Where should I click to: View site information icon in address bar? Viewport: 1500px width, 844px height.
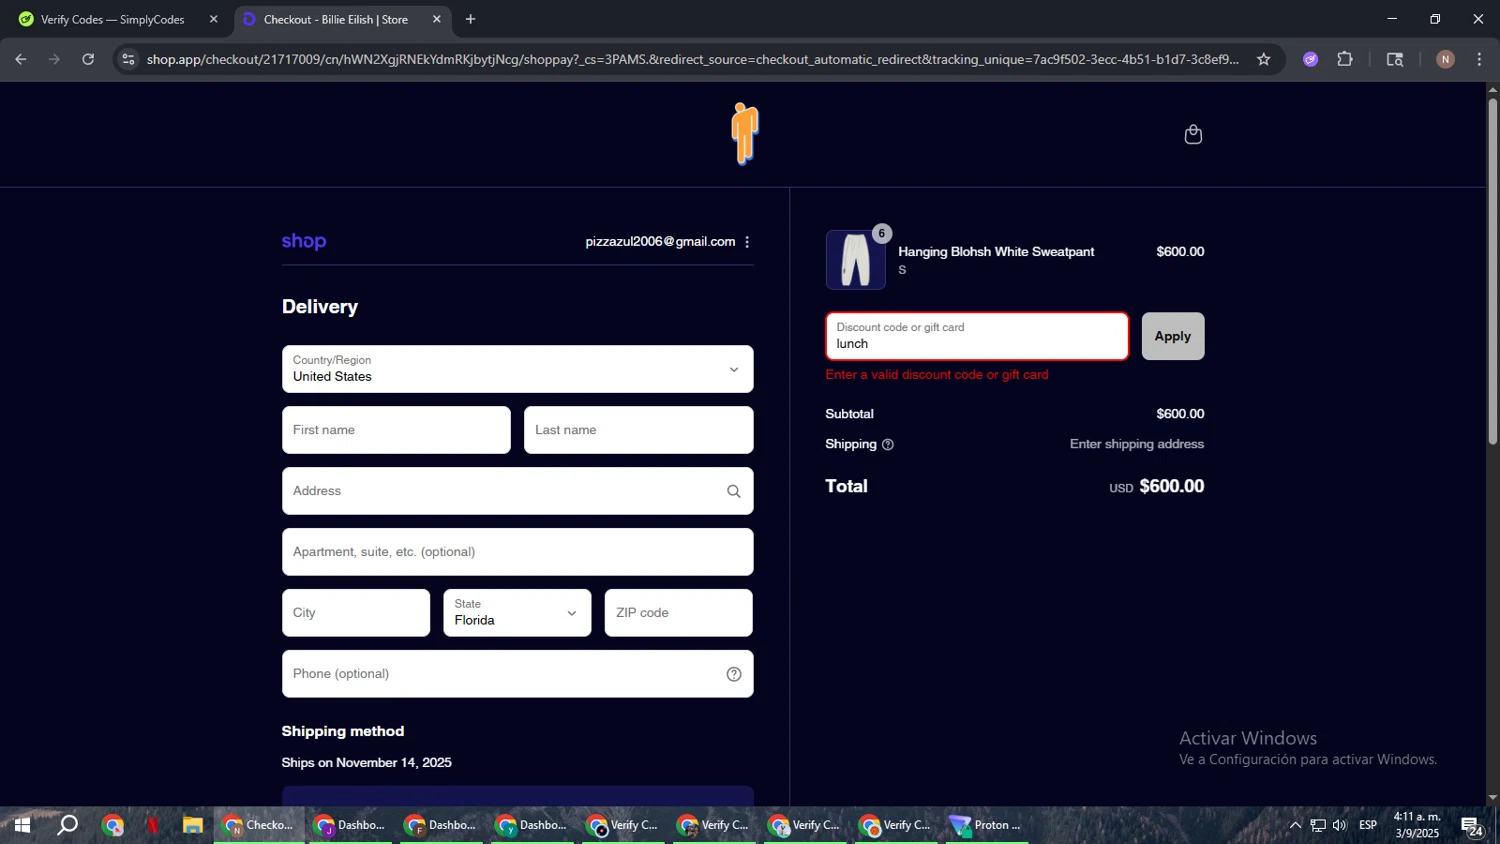point(128,59)
